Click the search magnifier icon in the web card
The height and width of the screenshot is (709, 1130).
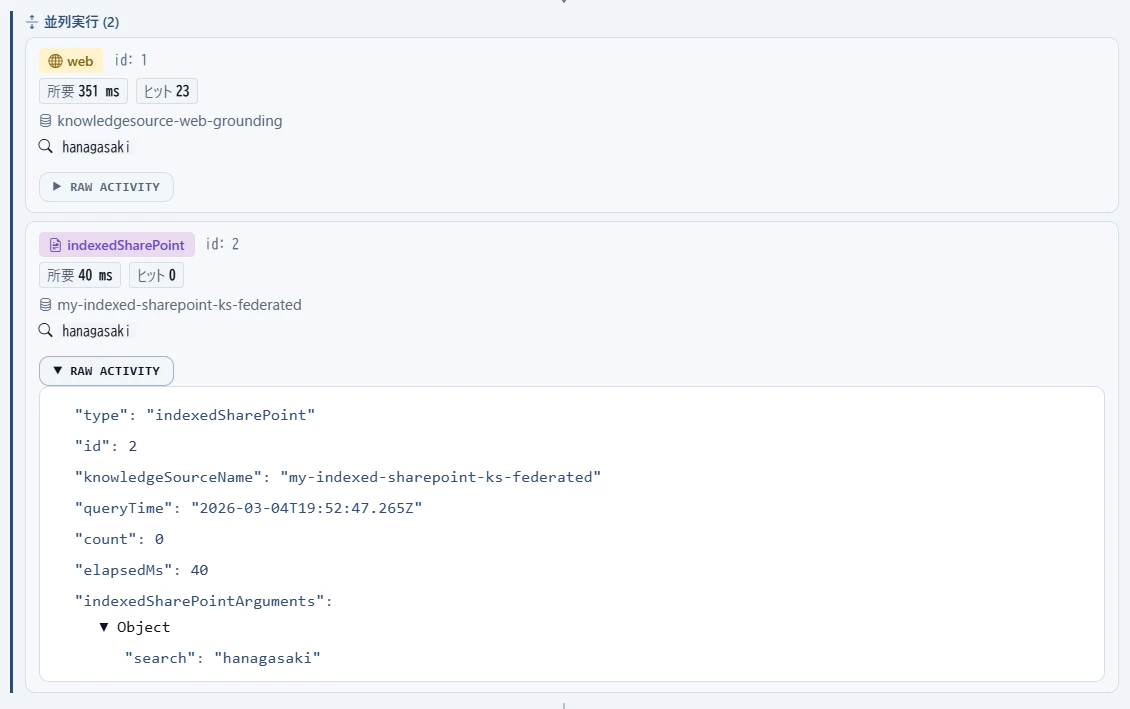tap(45, 147)
